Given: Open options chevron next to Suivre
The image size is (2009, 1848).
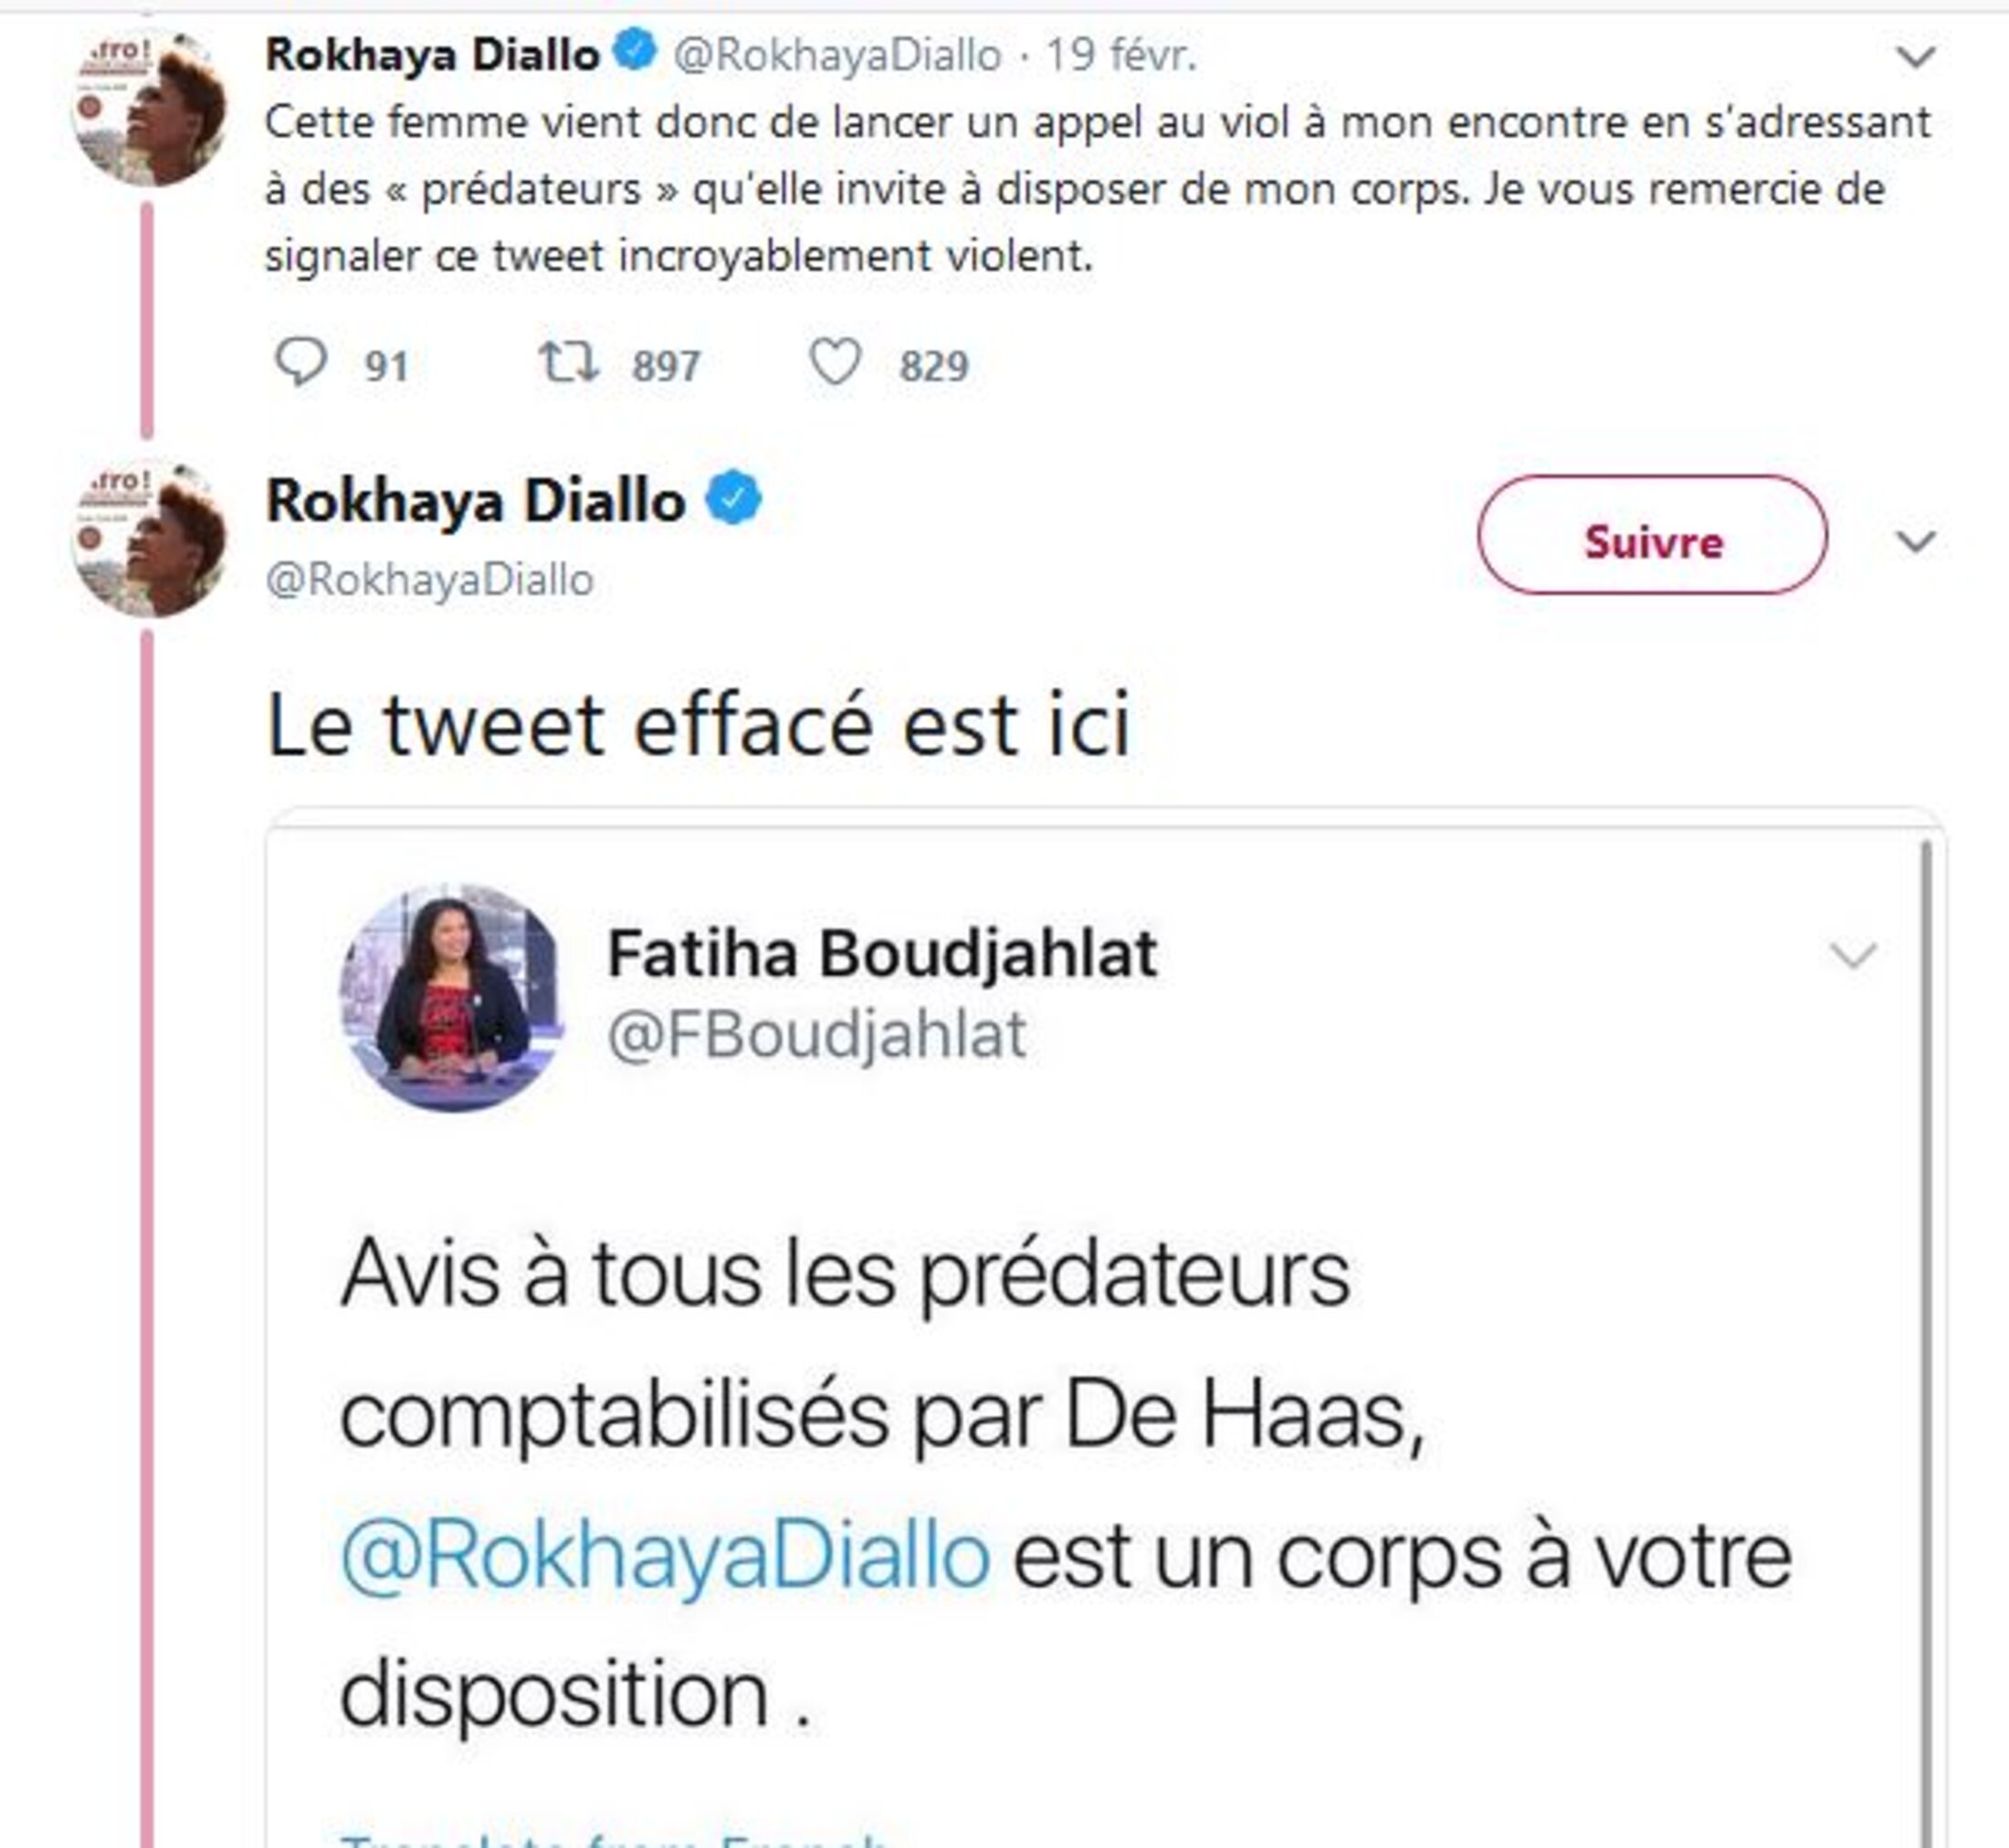Looking at the screenshot, I should (1915, 542).
